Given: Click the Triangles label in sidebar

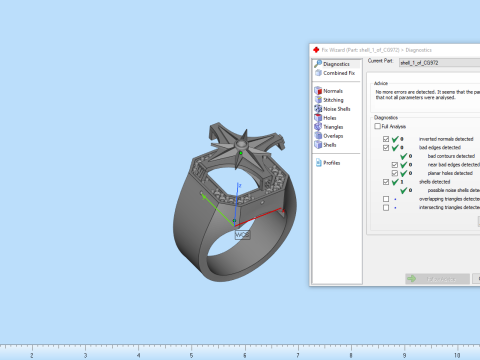Looking at the screenshot, I should click(333, 127).
